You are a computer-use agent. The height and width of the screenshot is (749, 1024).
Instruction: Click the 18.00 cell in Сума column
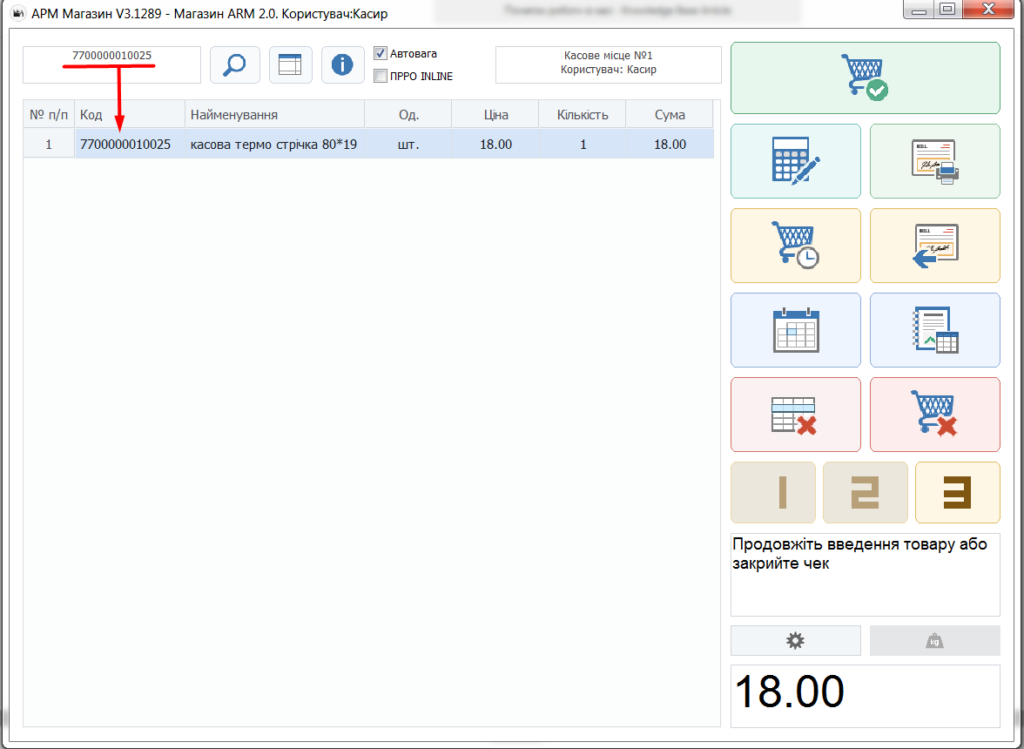[670, 144]
